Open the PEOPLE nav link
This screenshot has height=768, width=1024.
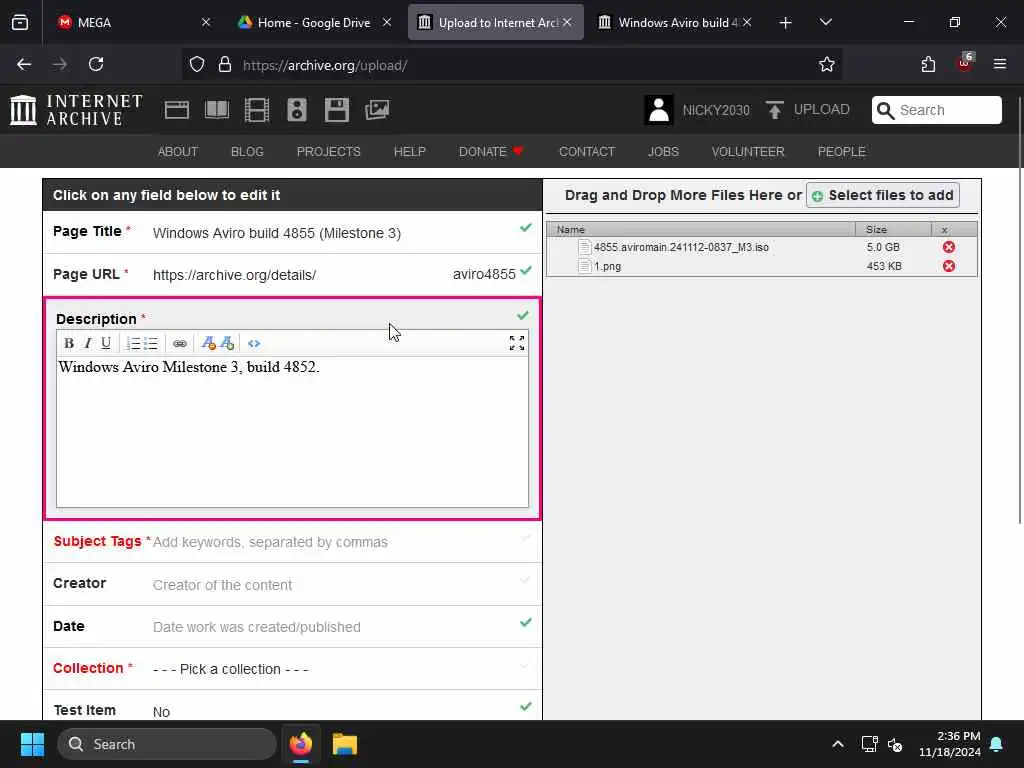(841, 152)
